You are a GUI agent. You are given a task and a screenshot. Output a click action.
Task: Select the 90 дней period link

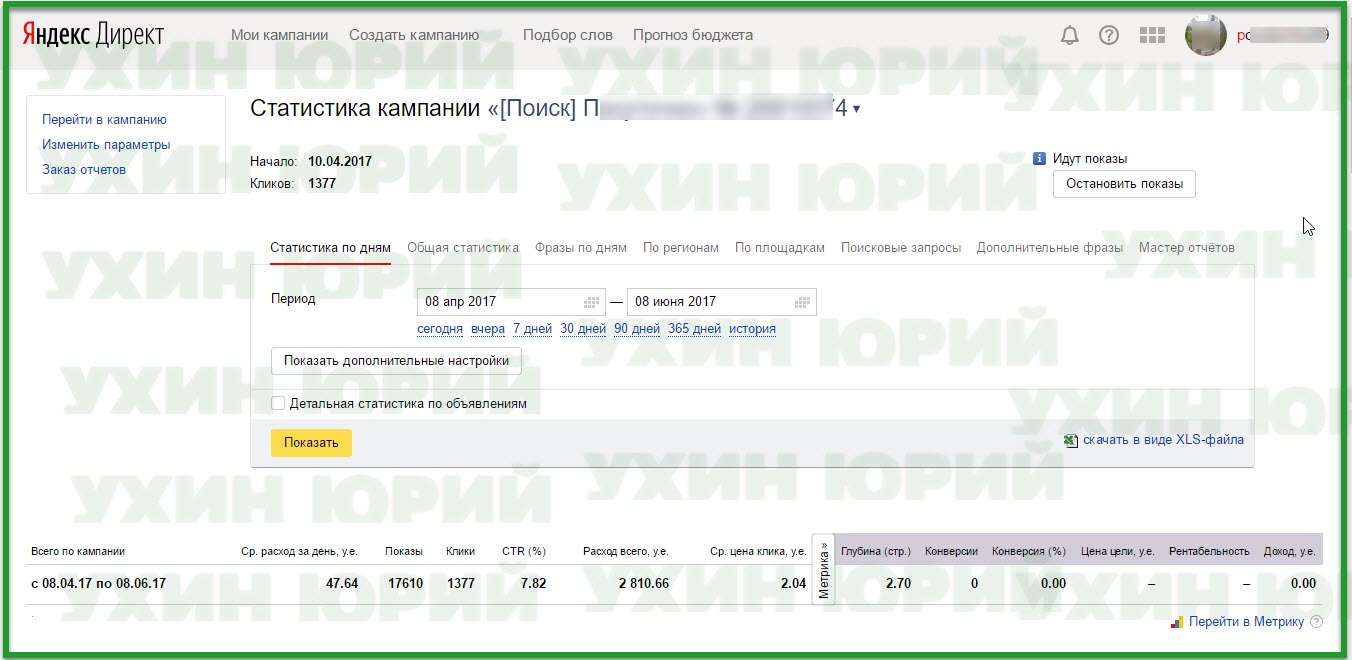coord(637,328)
